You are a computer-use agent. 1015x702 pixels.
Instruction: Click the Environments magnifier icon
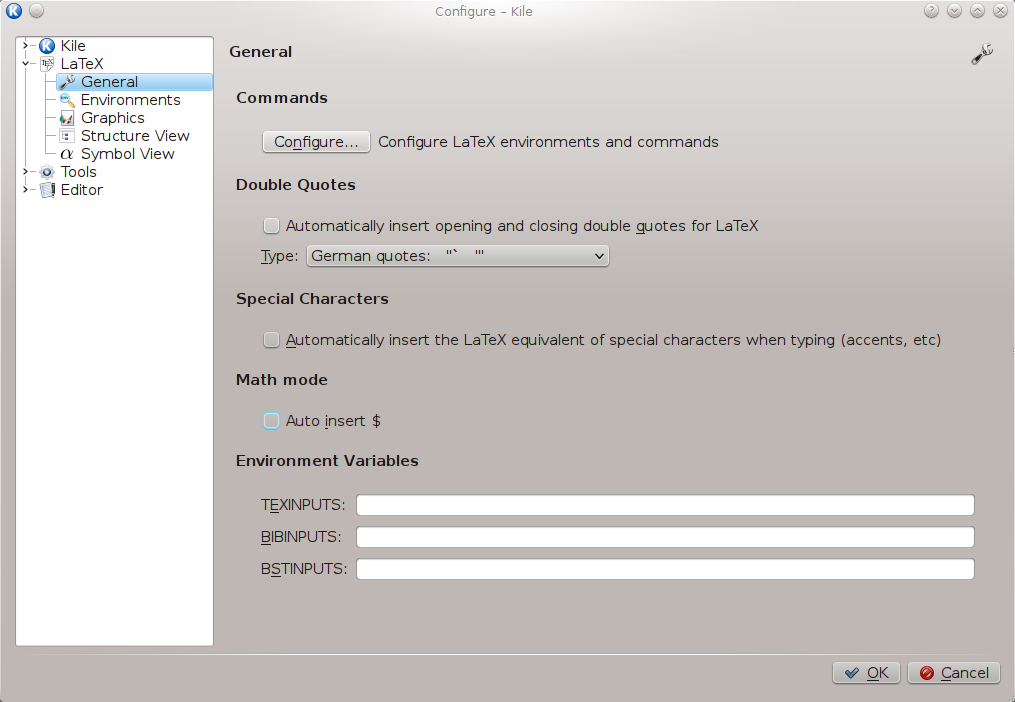67,100
